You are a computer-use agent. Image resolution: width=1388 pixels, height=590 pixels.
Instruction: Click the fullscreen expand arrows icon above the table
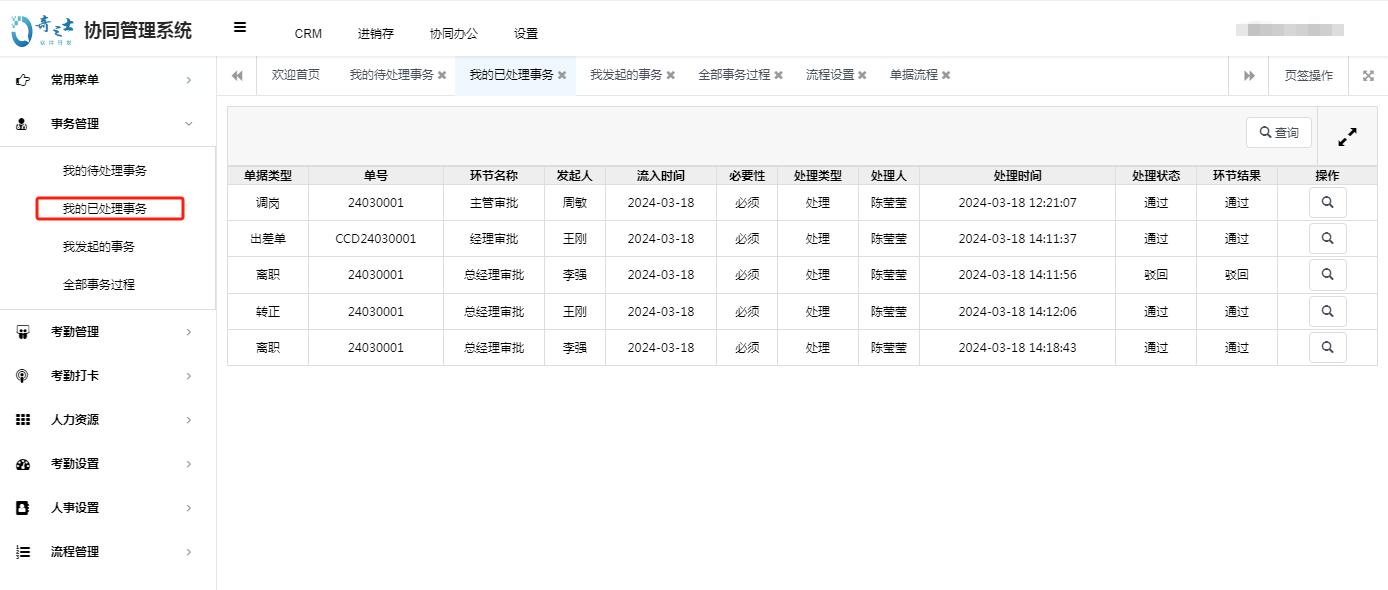point(1347,135)
